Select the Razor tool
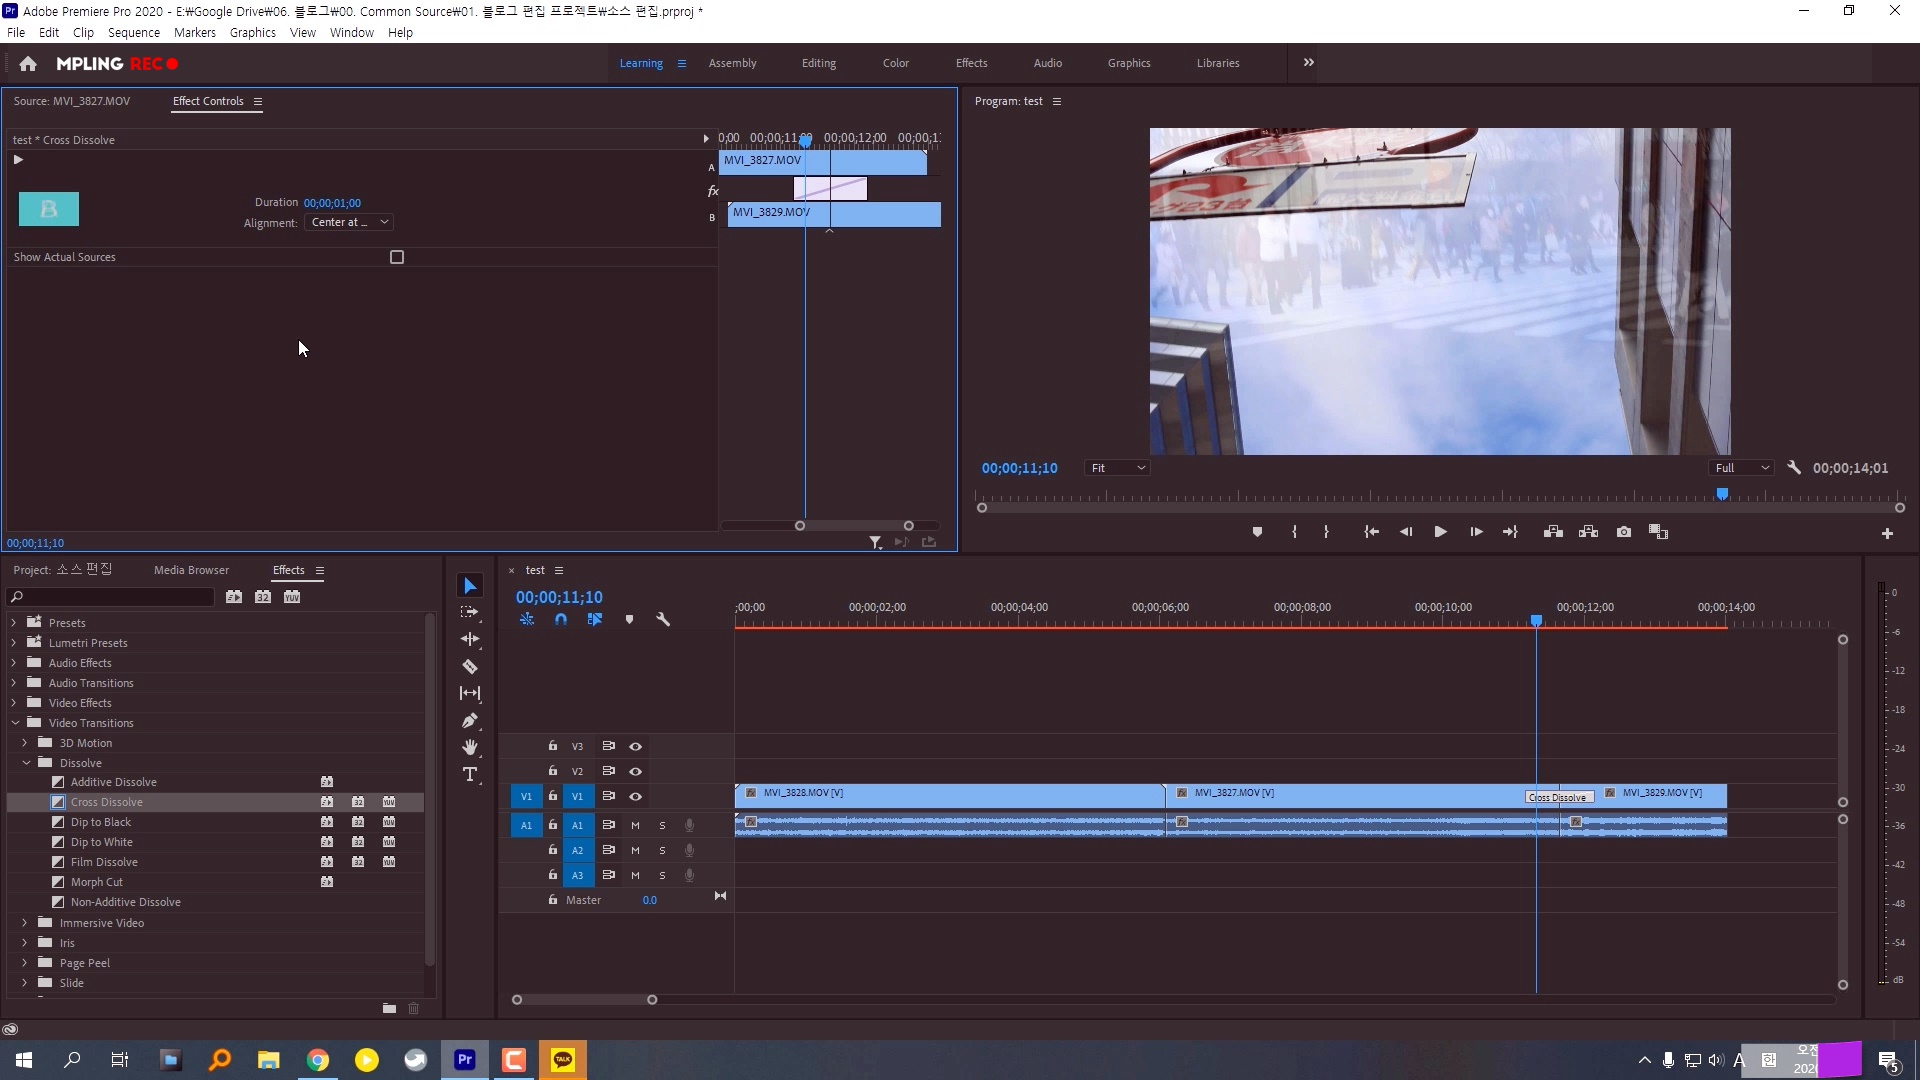Viewport: 1920px width, 1080px height. [470, 666]
